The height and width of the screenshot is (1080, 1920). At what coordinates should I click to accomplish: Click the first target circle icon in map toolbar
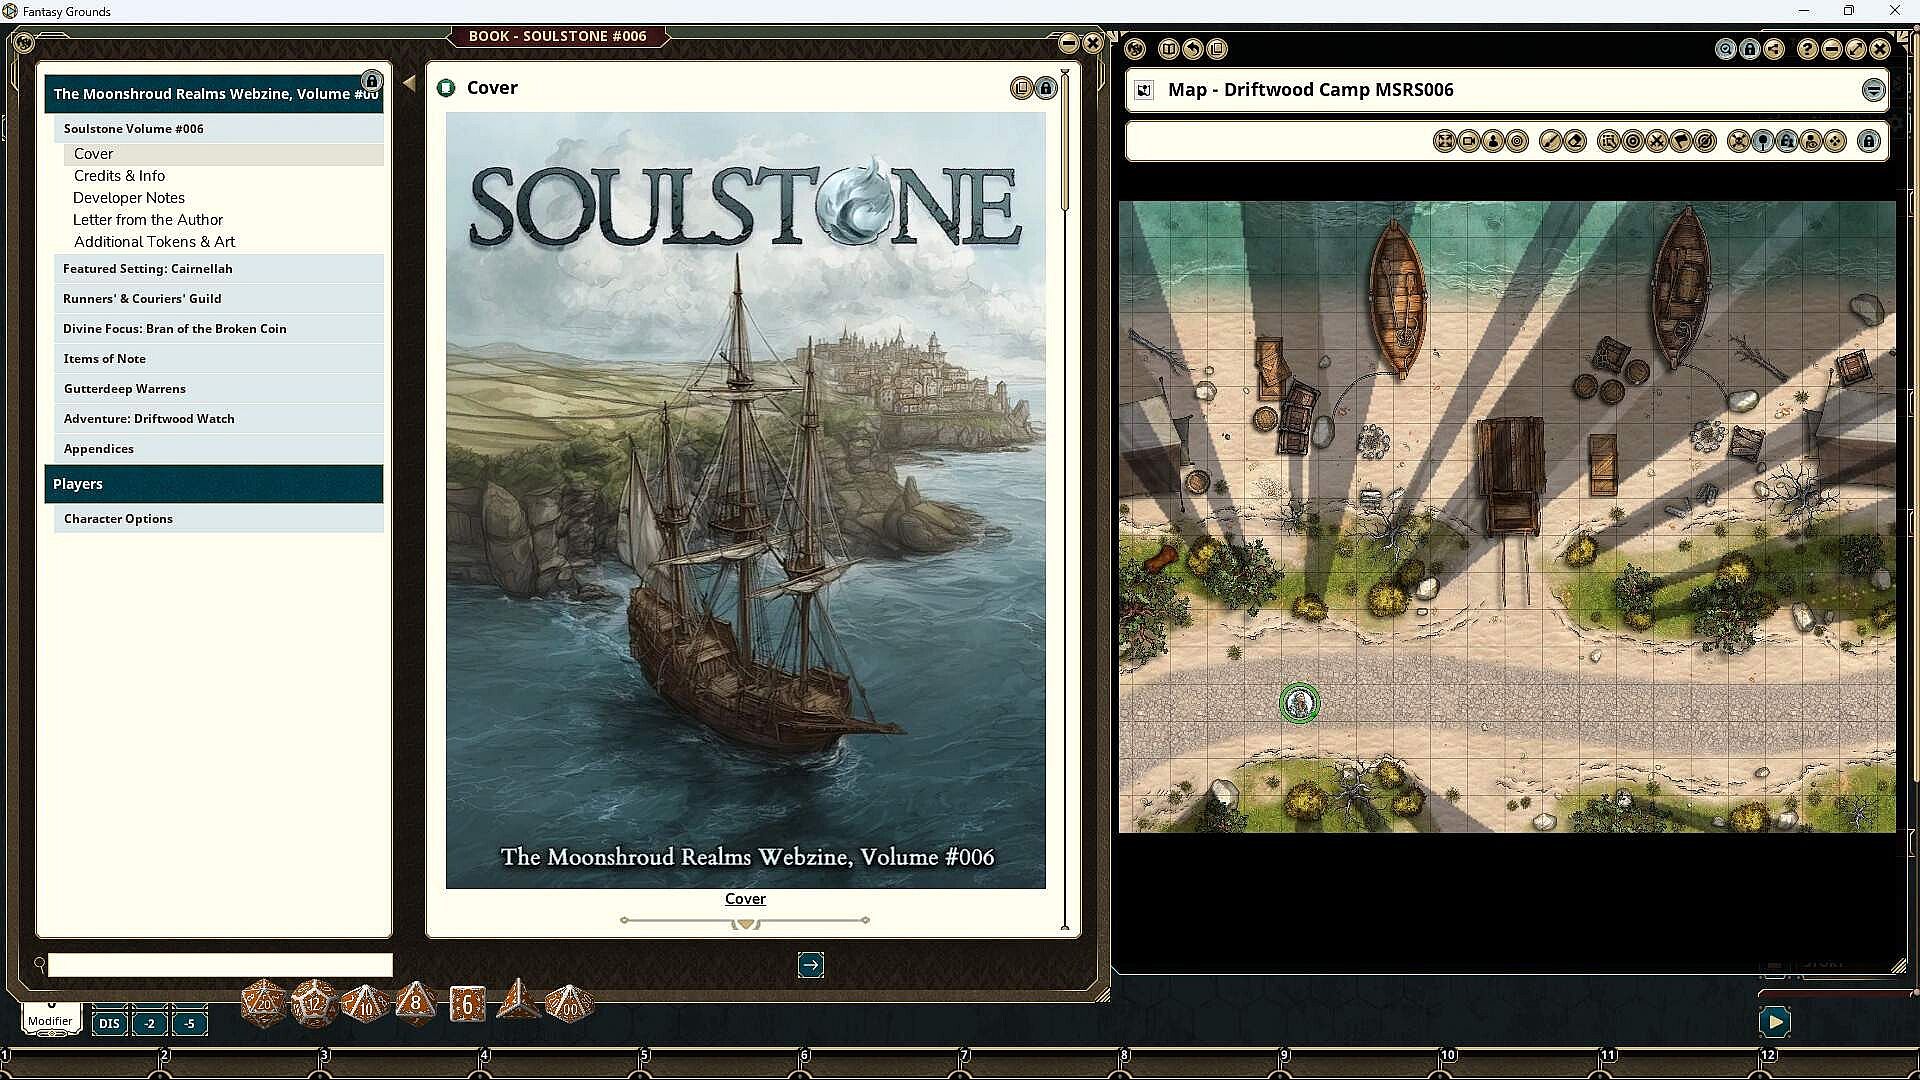[x=1517, y=142]
